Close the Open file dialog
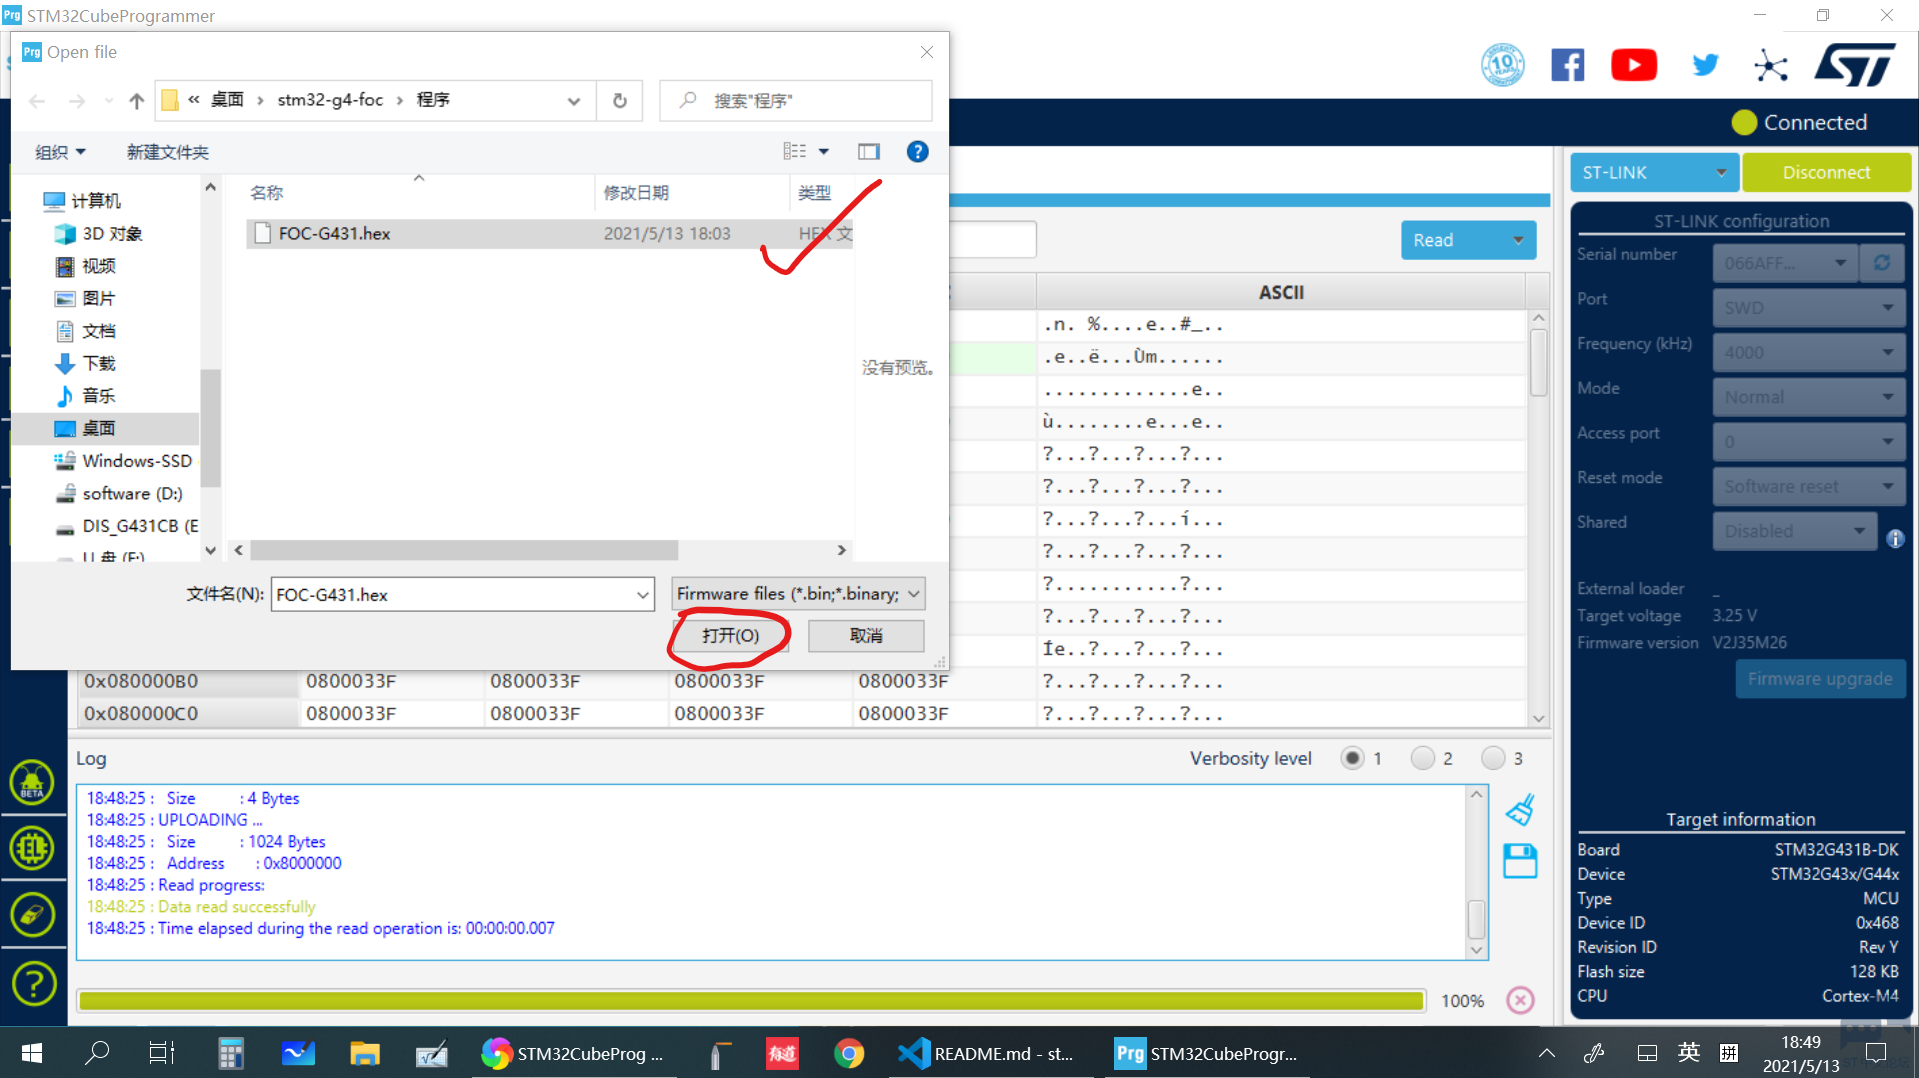Screen dimensions: 1919x1078 tap(926, 52)
